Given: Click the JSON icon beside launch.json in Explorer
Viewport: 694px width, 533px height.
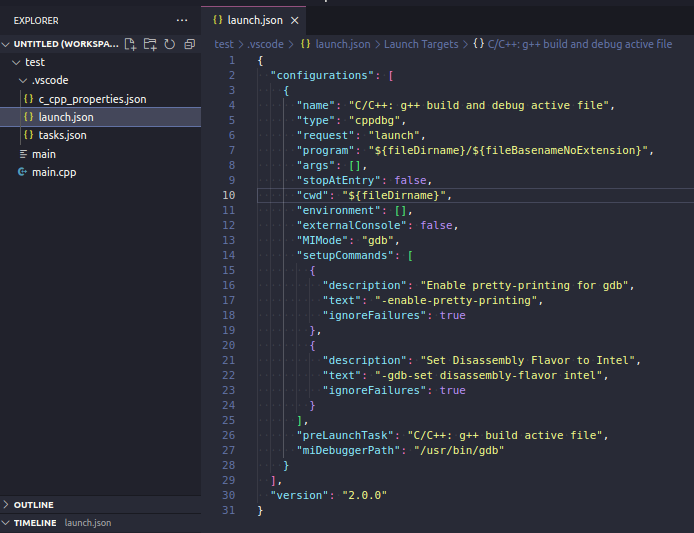Looking at the screenshot, I should pyautogui.click(x=28, y=116).
